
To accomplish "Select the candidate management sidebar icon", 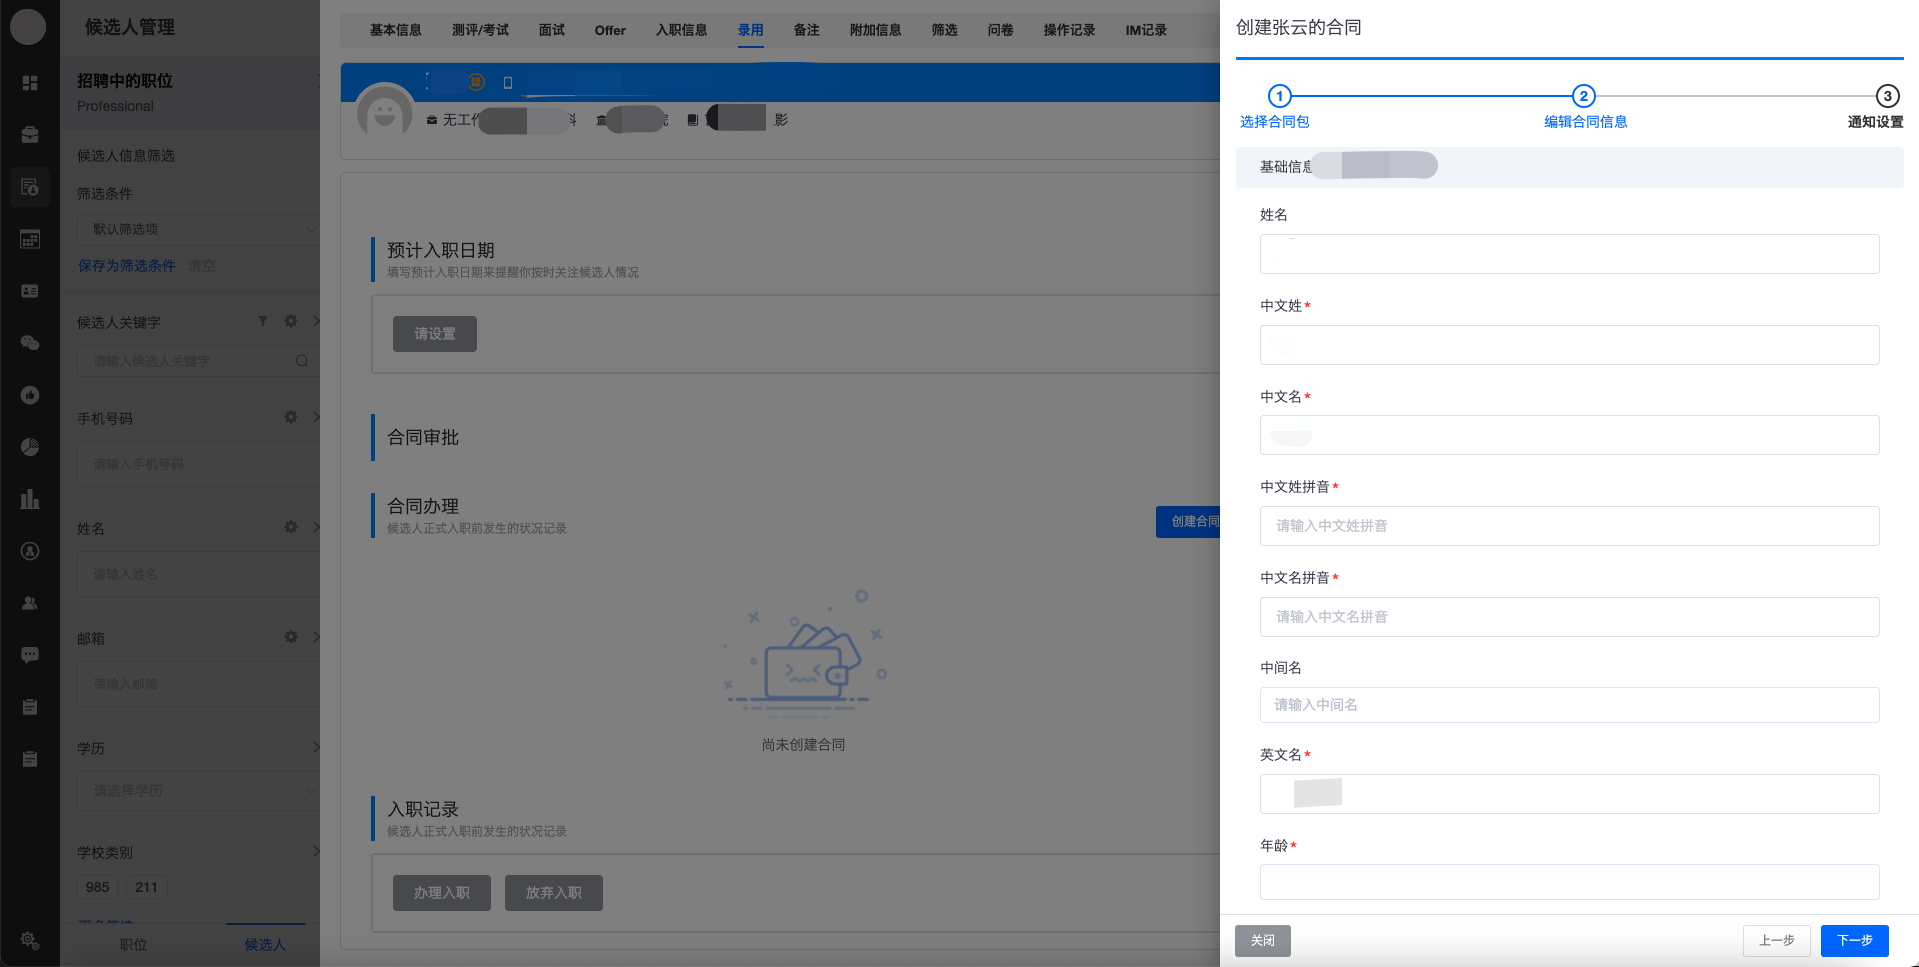I will [x=30, y=187].
